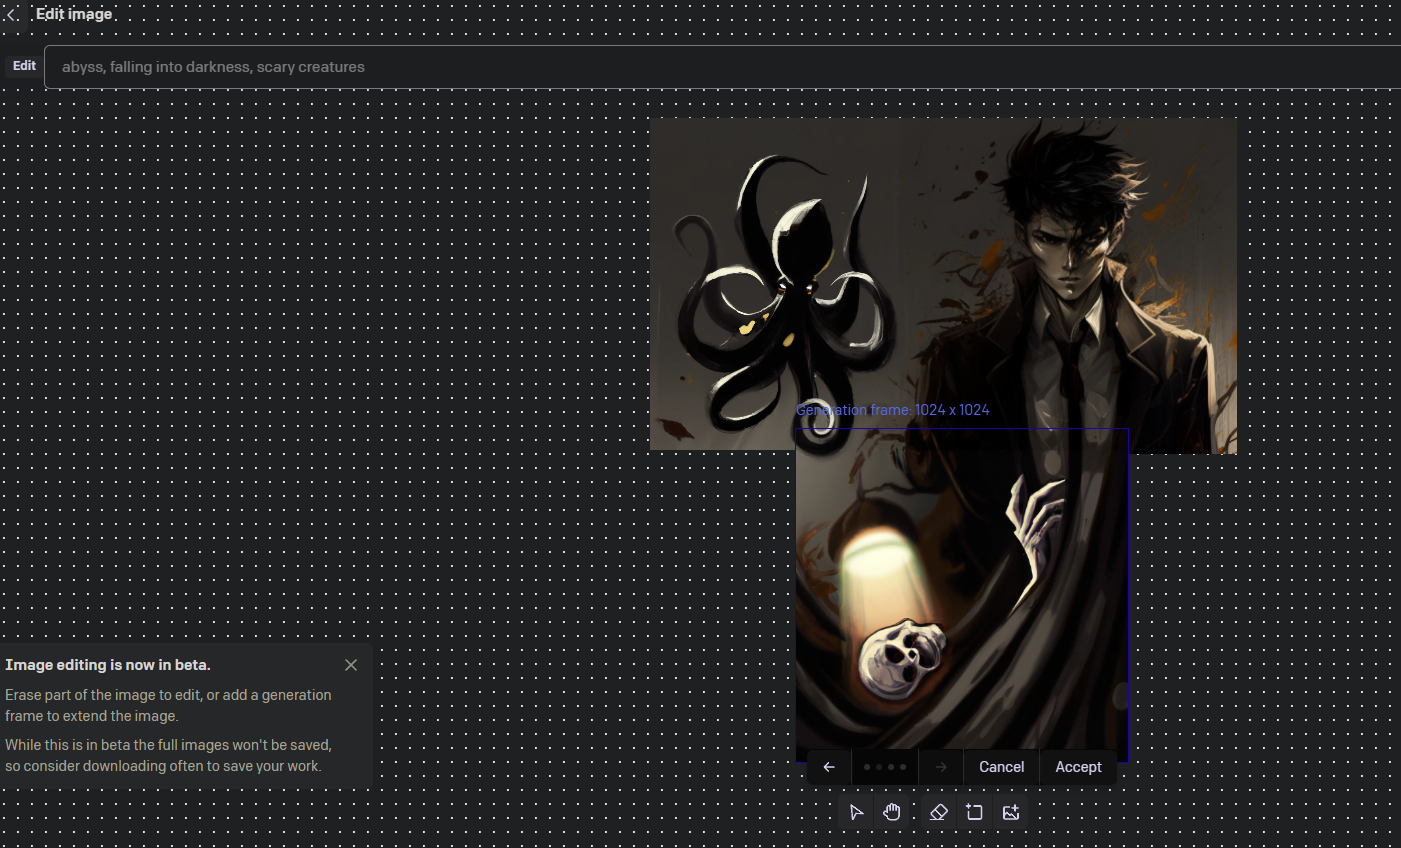This screenshot has height=848, width=1401.
Task: Choose the eraser tool
Action: pyautogui.click(x=938, y=812)
